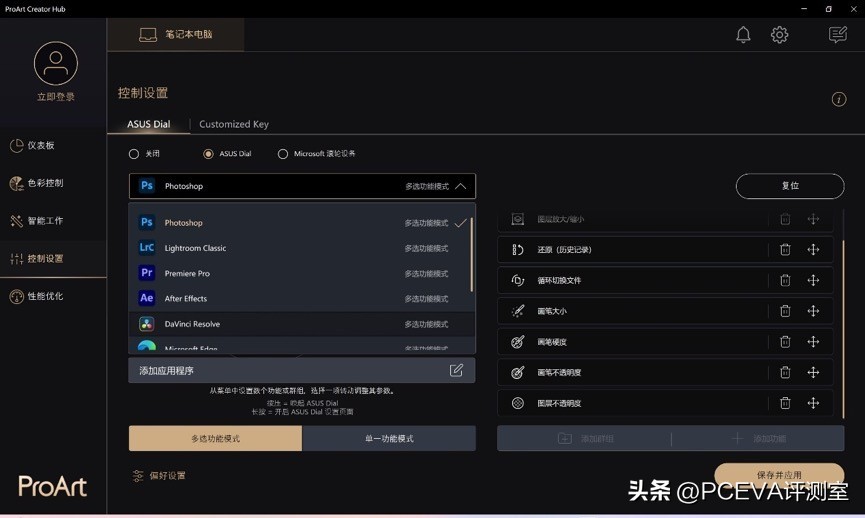Screen dimensions: 865x518
Task: Select the 多选功能模式 mode button
Action: (215, 439)
